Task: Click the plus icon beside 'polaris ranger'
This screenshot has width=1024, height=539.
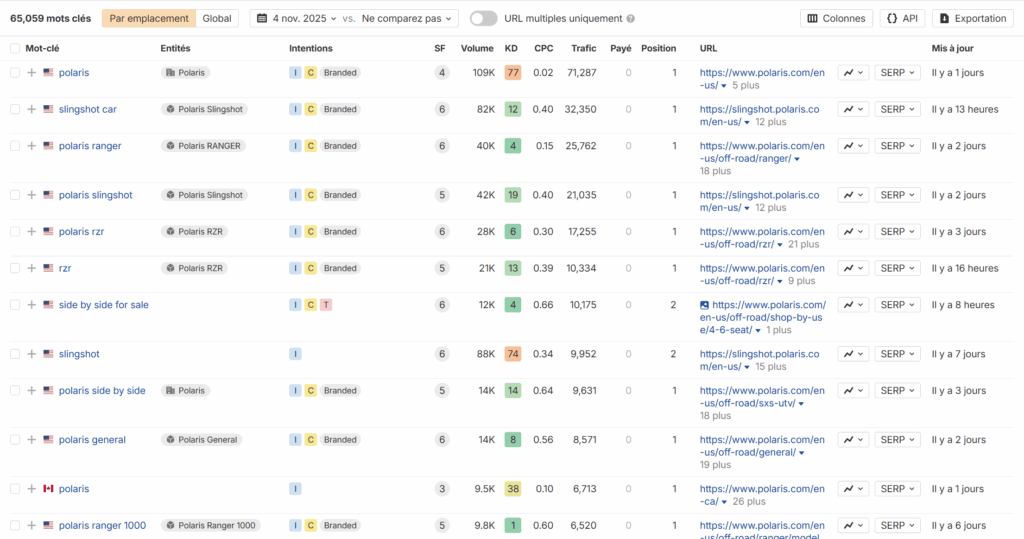Action: pyautogui.click(x=31, y=146)
